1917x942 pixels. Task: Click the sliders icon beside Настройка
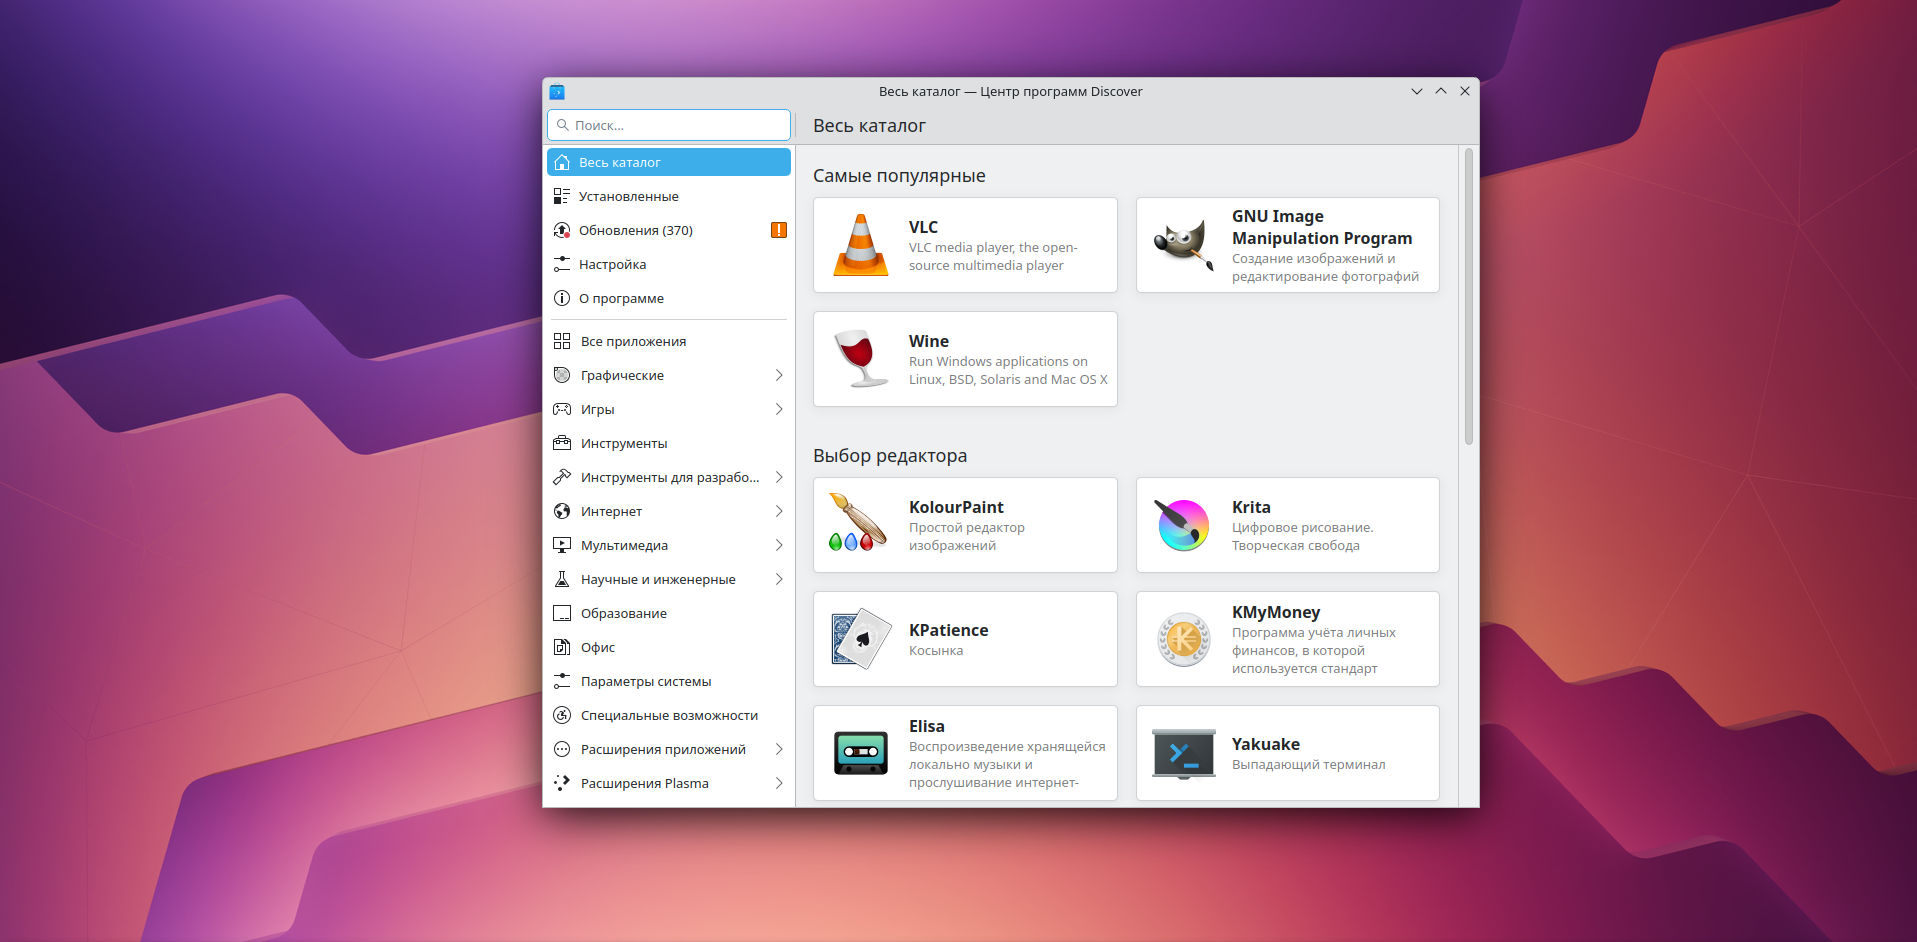562,264
